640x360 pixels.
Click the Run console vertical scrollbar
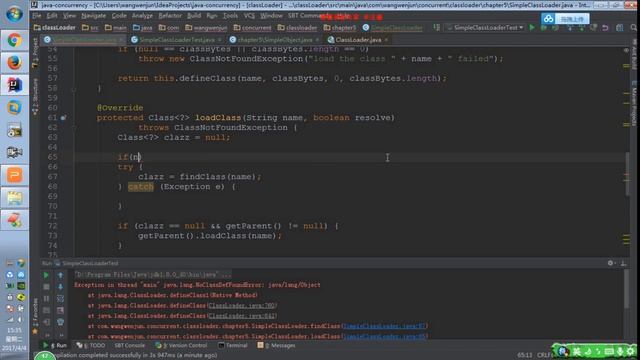[x=627, y=289]
